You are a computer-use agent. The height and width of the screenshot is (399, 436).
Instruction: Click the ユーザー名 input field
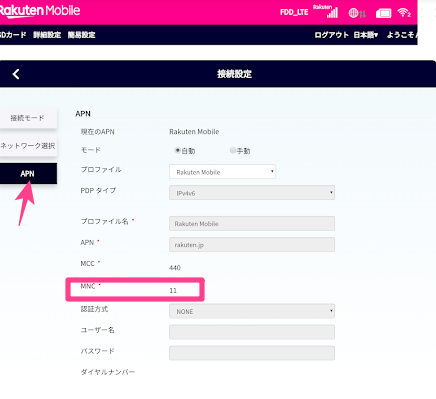pyautogui.click(x=252, y=332)
